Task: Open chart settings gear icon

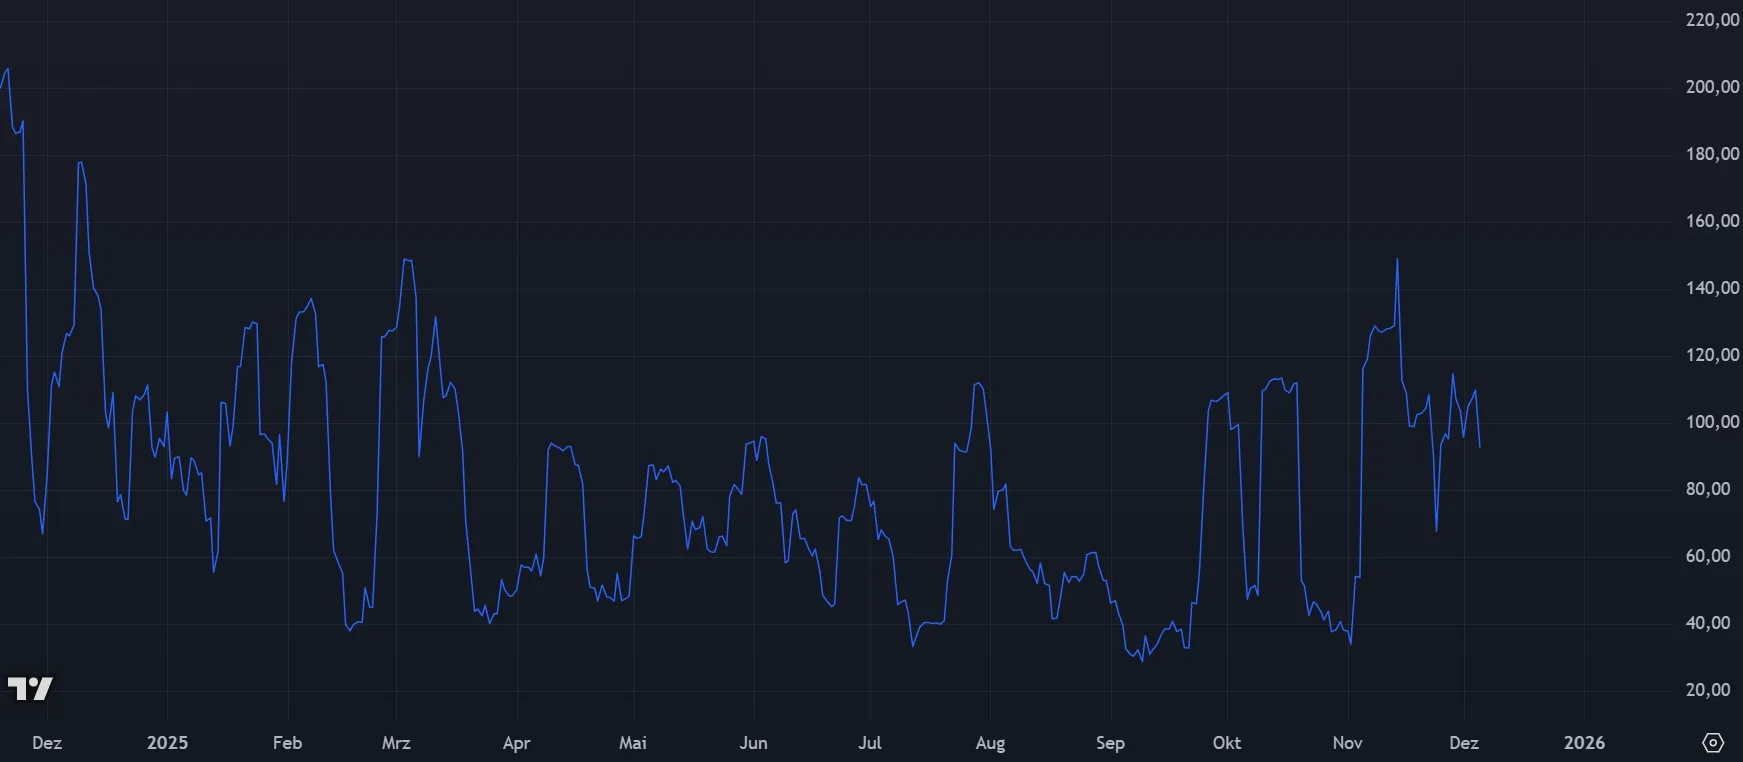Action: [1713, 743]
